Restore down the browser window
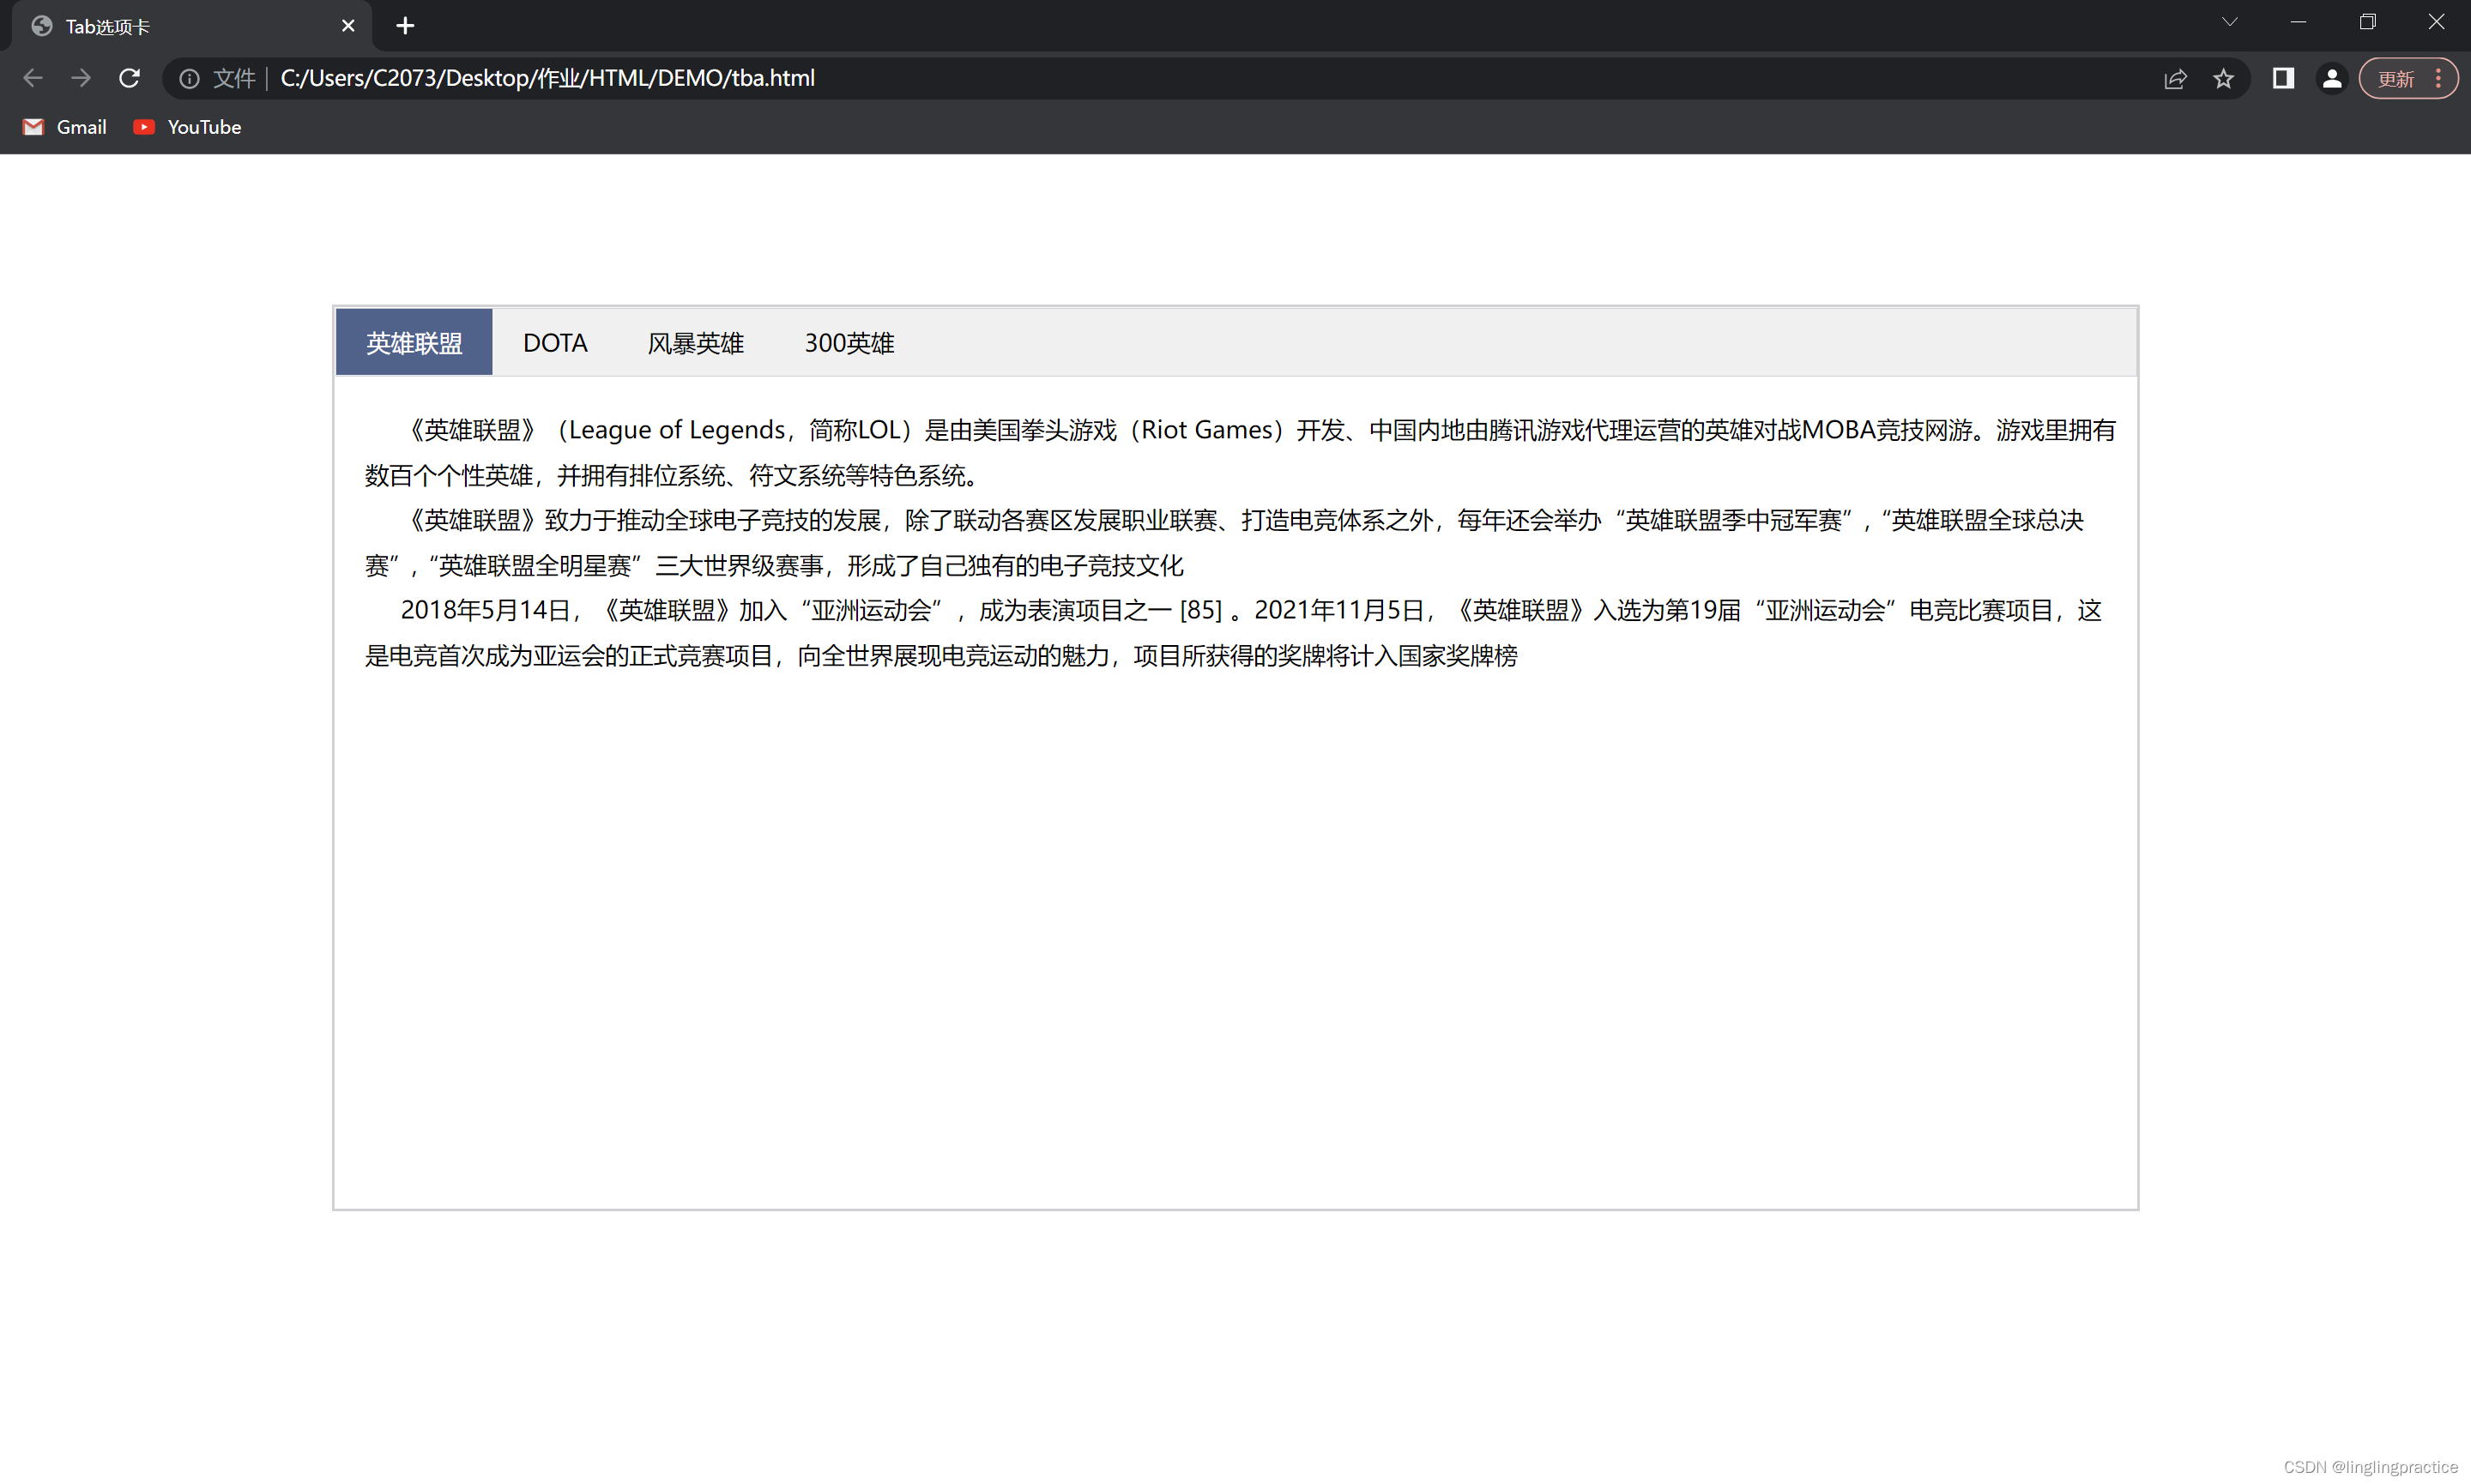 point(2367,22)
